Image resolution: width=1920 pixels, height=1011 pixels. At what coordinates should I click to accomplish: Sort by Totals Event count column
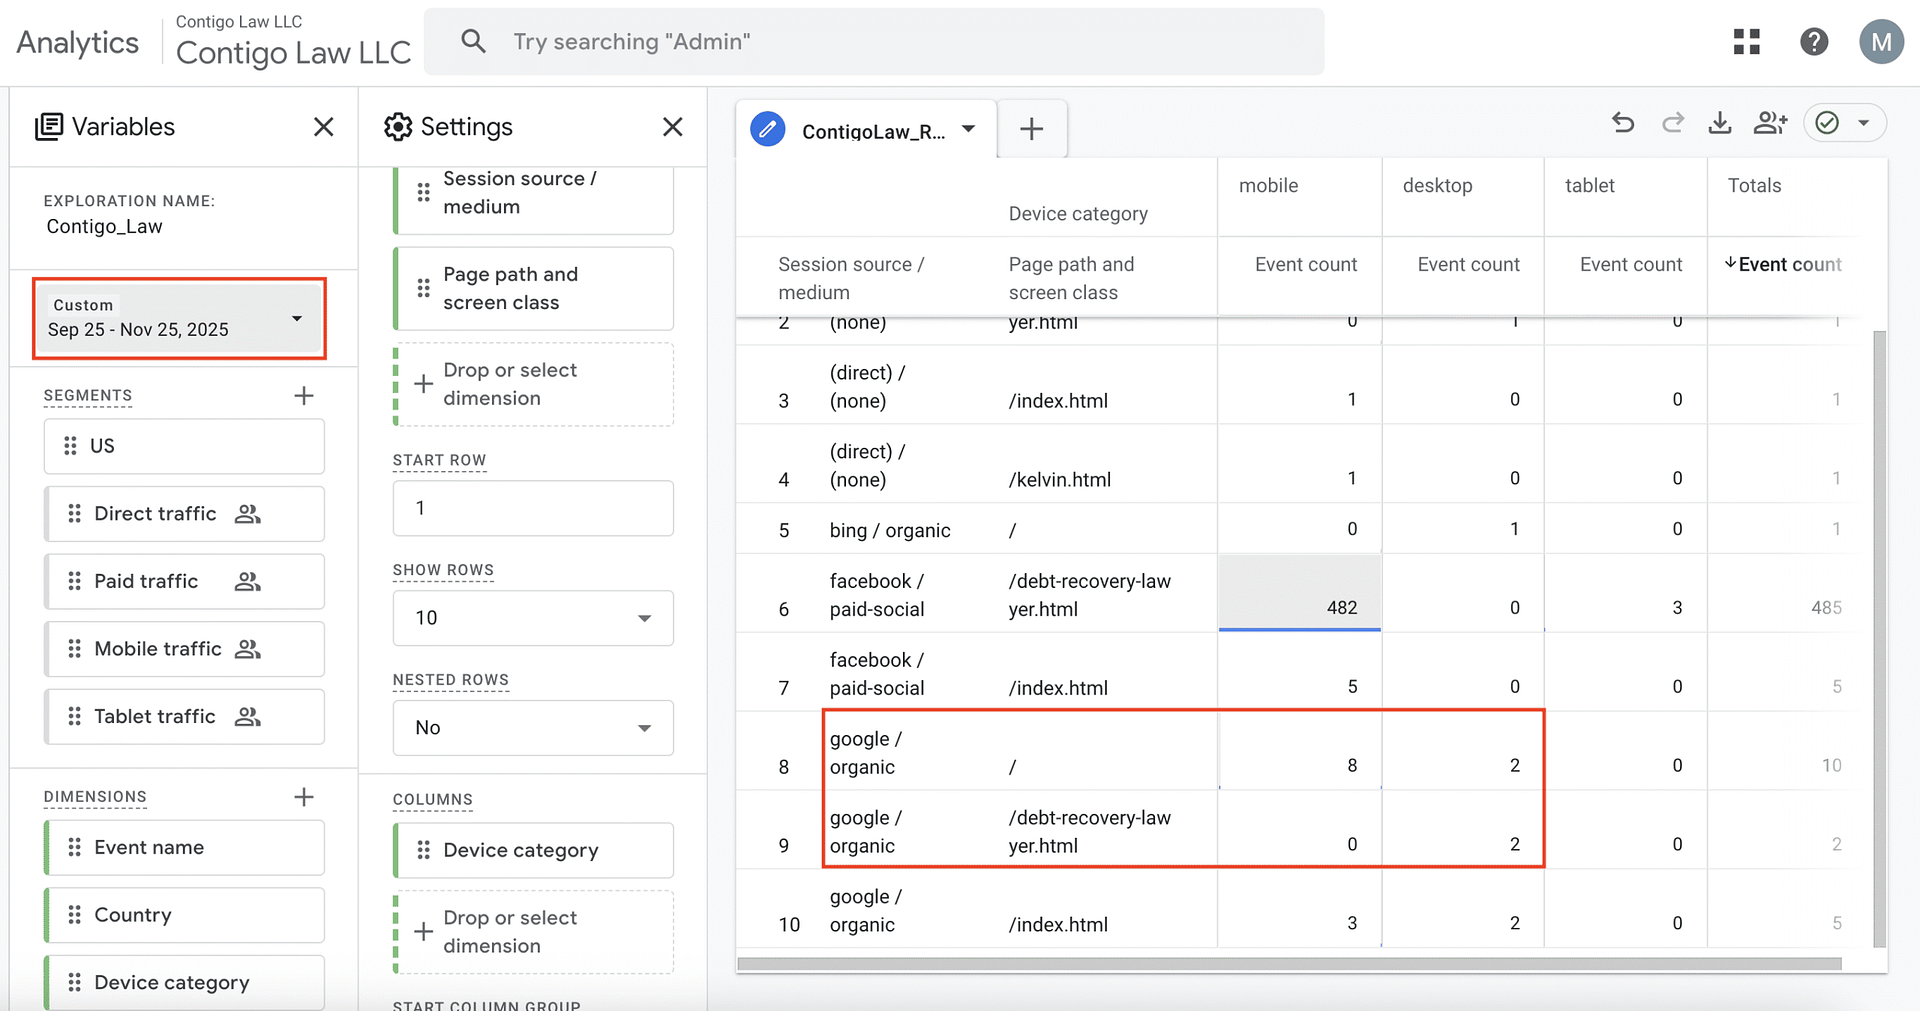click(x=1788, y=264)
